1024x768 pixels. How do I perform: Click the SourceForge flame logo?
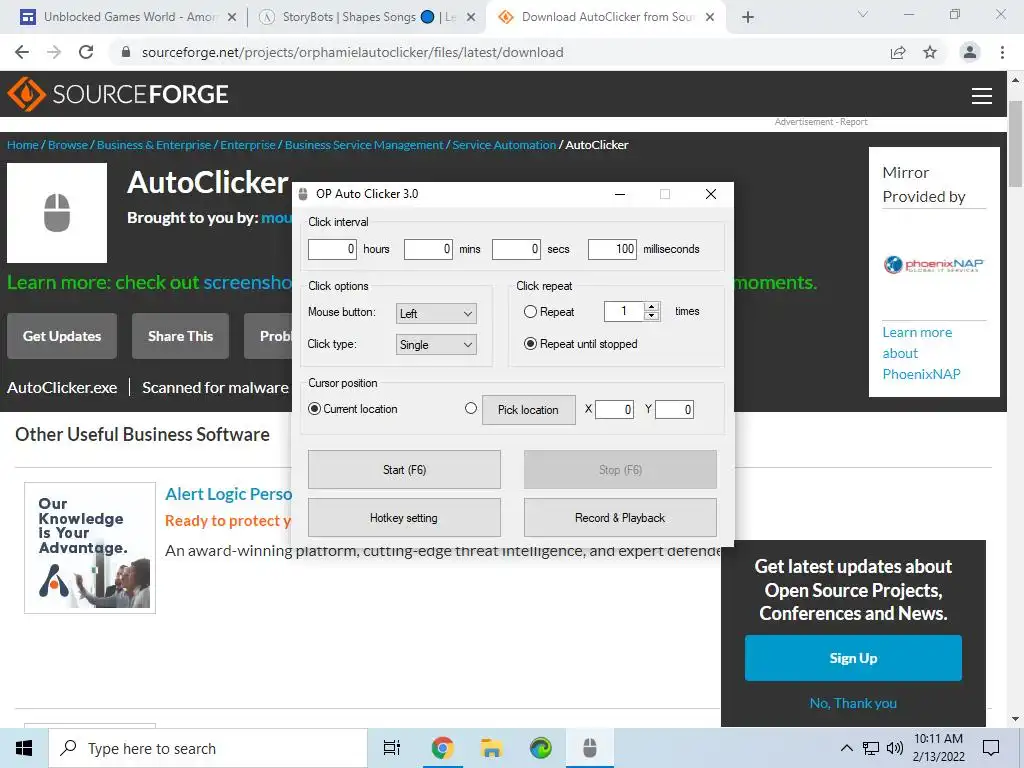26,94
